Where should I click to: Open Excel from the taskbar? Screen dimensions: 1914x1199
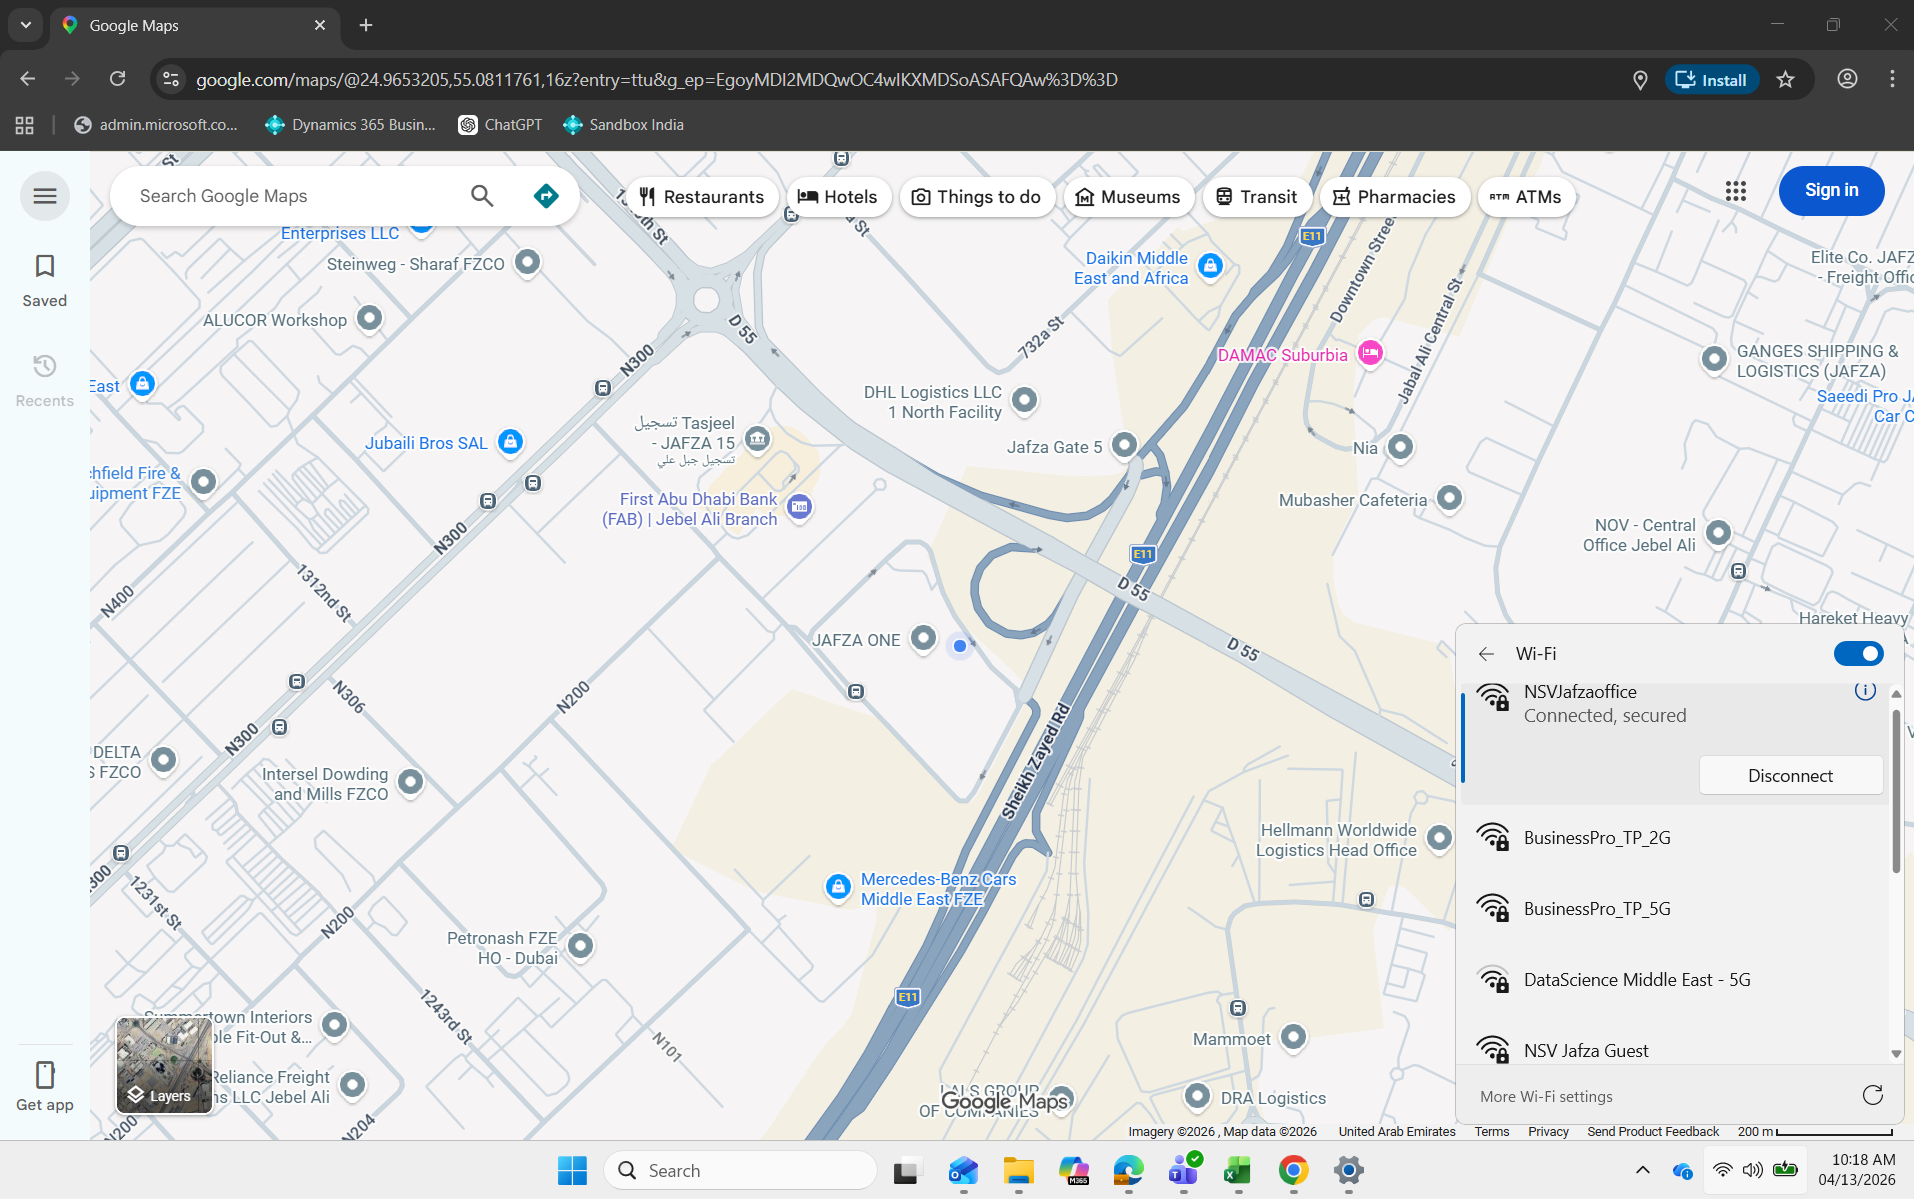click(x=1238, y=1170)
